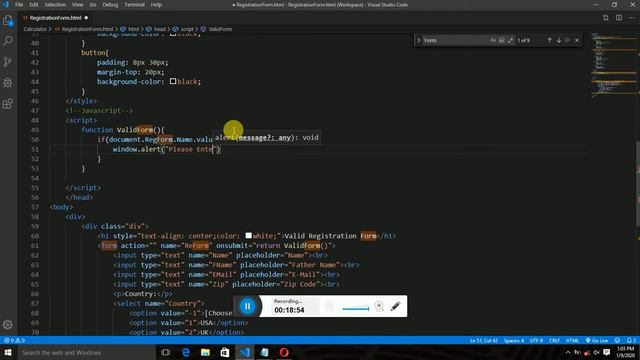Open Microsoft Edge from taskbar

186,352
